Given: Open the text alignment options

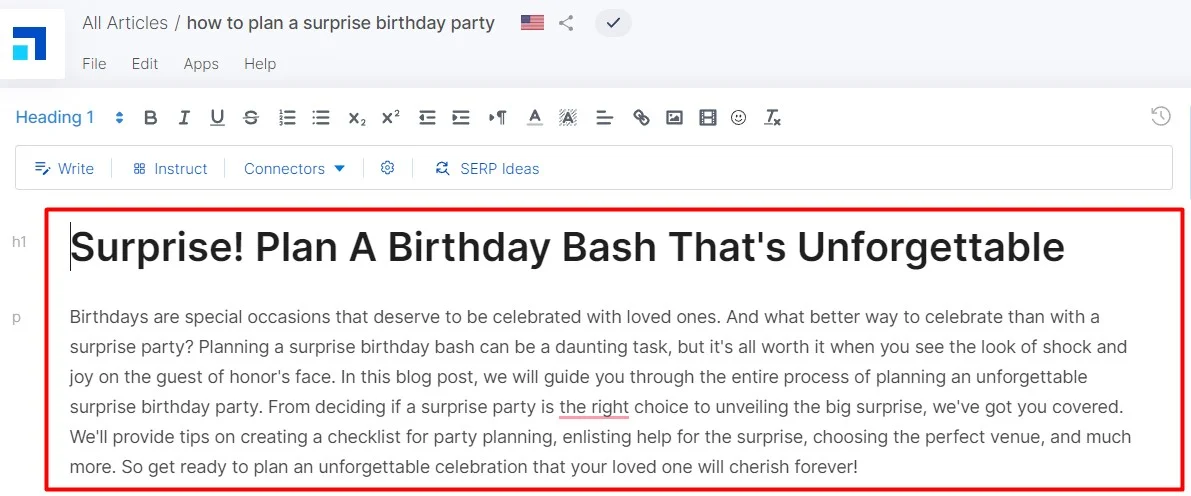Looking at the screenshot, I should pyautogui.click(x=604, y=118).
